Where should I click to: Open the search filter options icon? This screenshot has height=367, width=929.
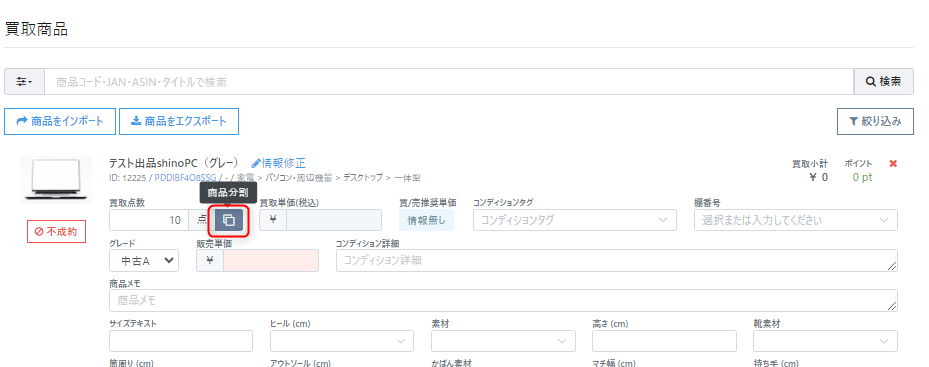pyautogui.click(x=24, y=82)
